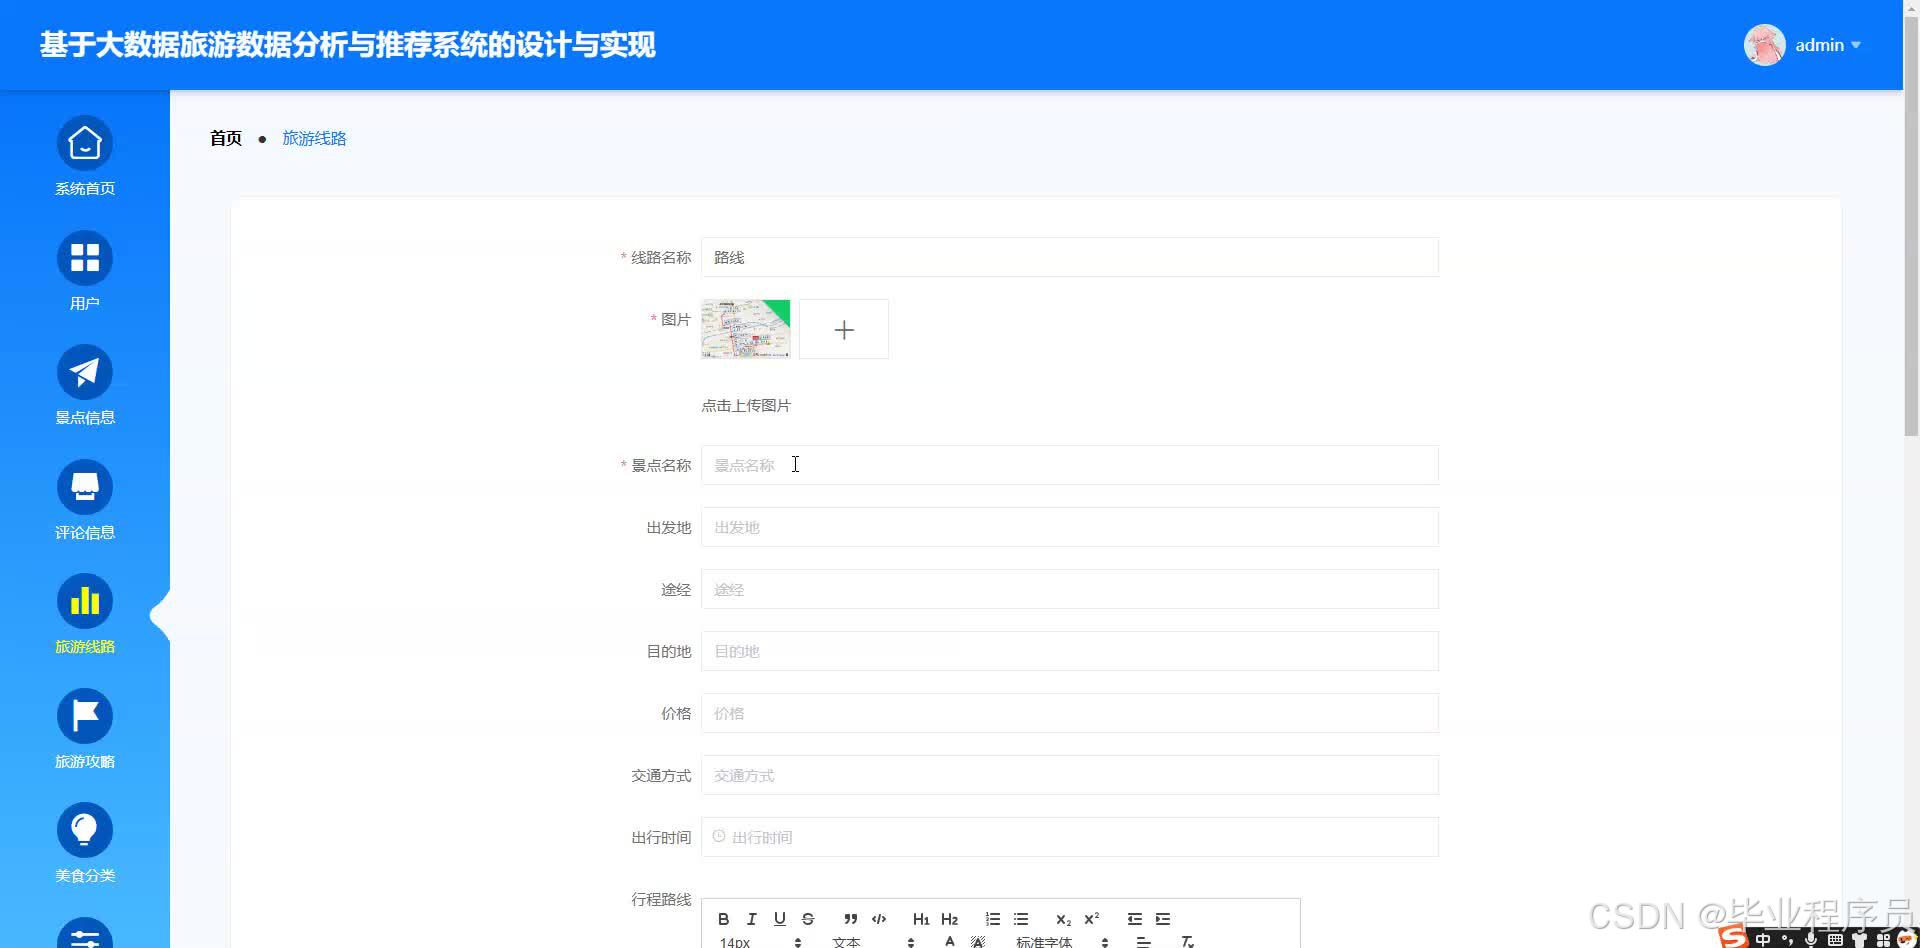1920x948 pixels.
Task: Toggle bold formatting in editor
Action: point(724,919)
